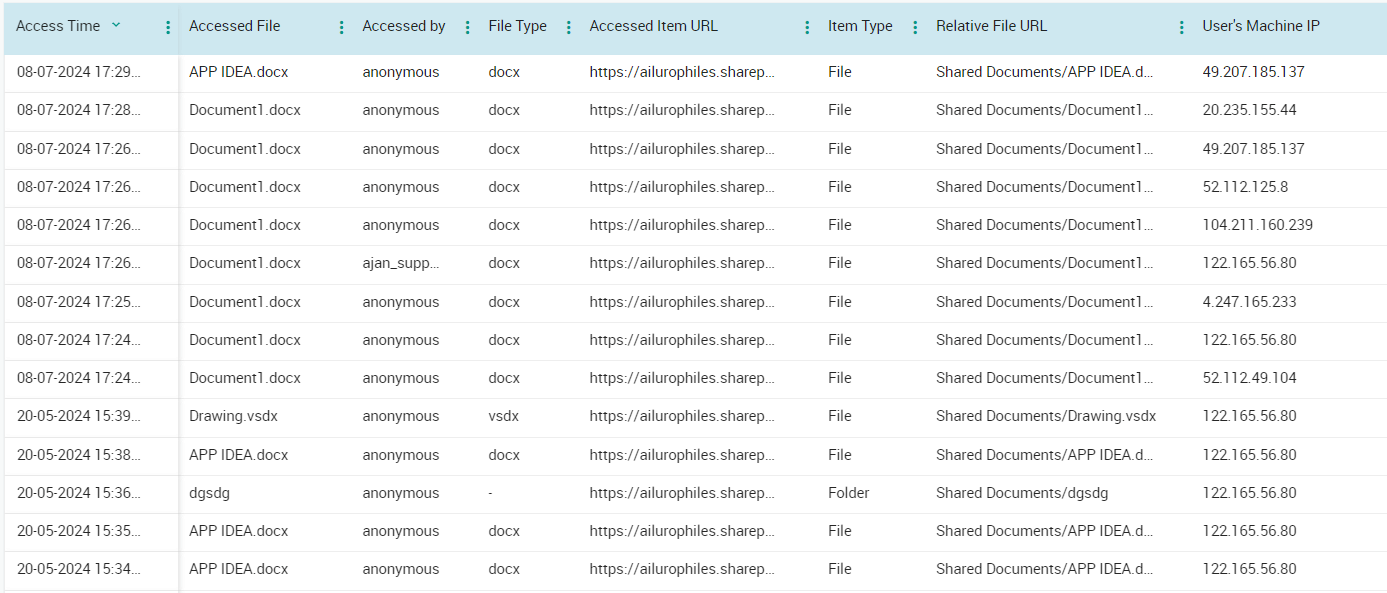Open the Accessed Item URL of the Drawing.vsdx row

(682, 416)
